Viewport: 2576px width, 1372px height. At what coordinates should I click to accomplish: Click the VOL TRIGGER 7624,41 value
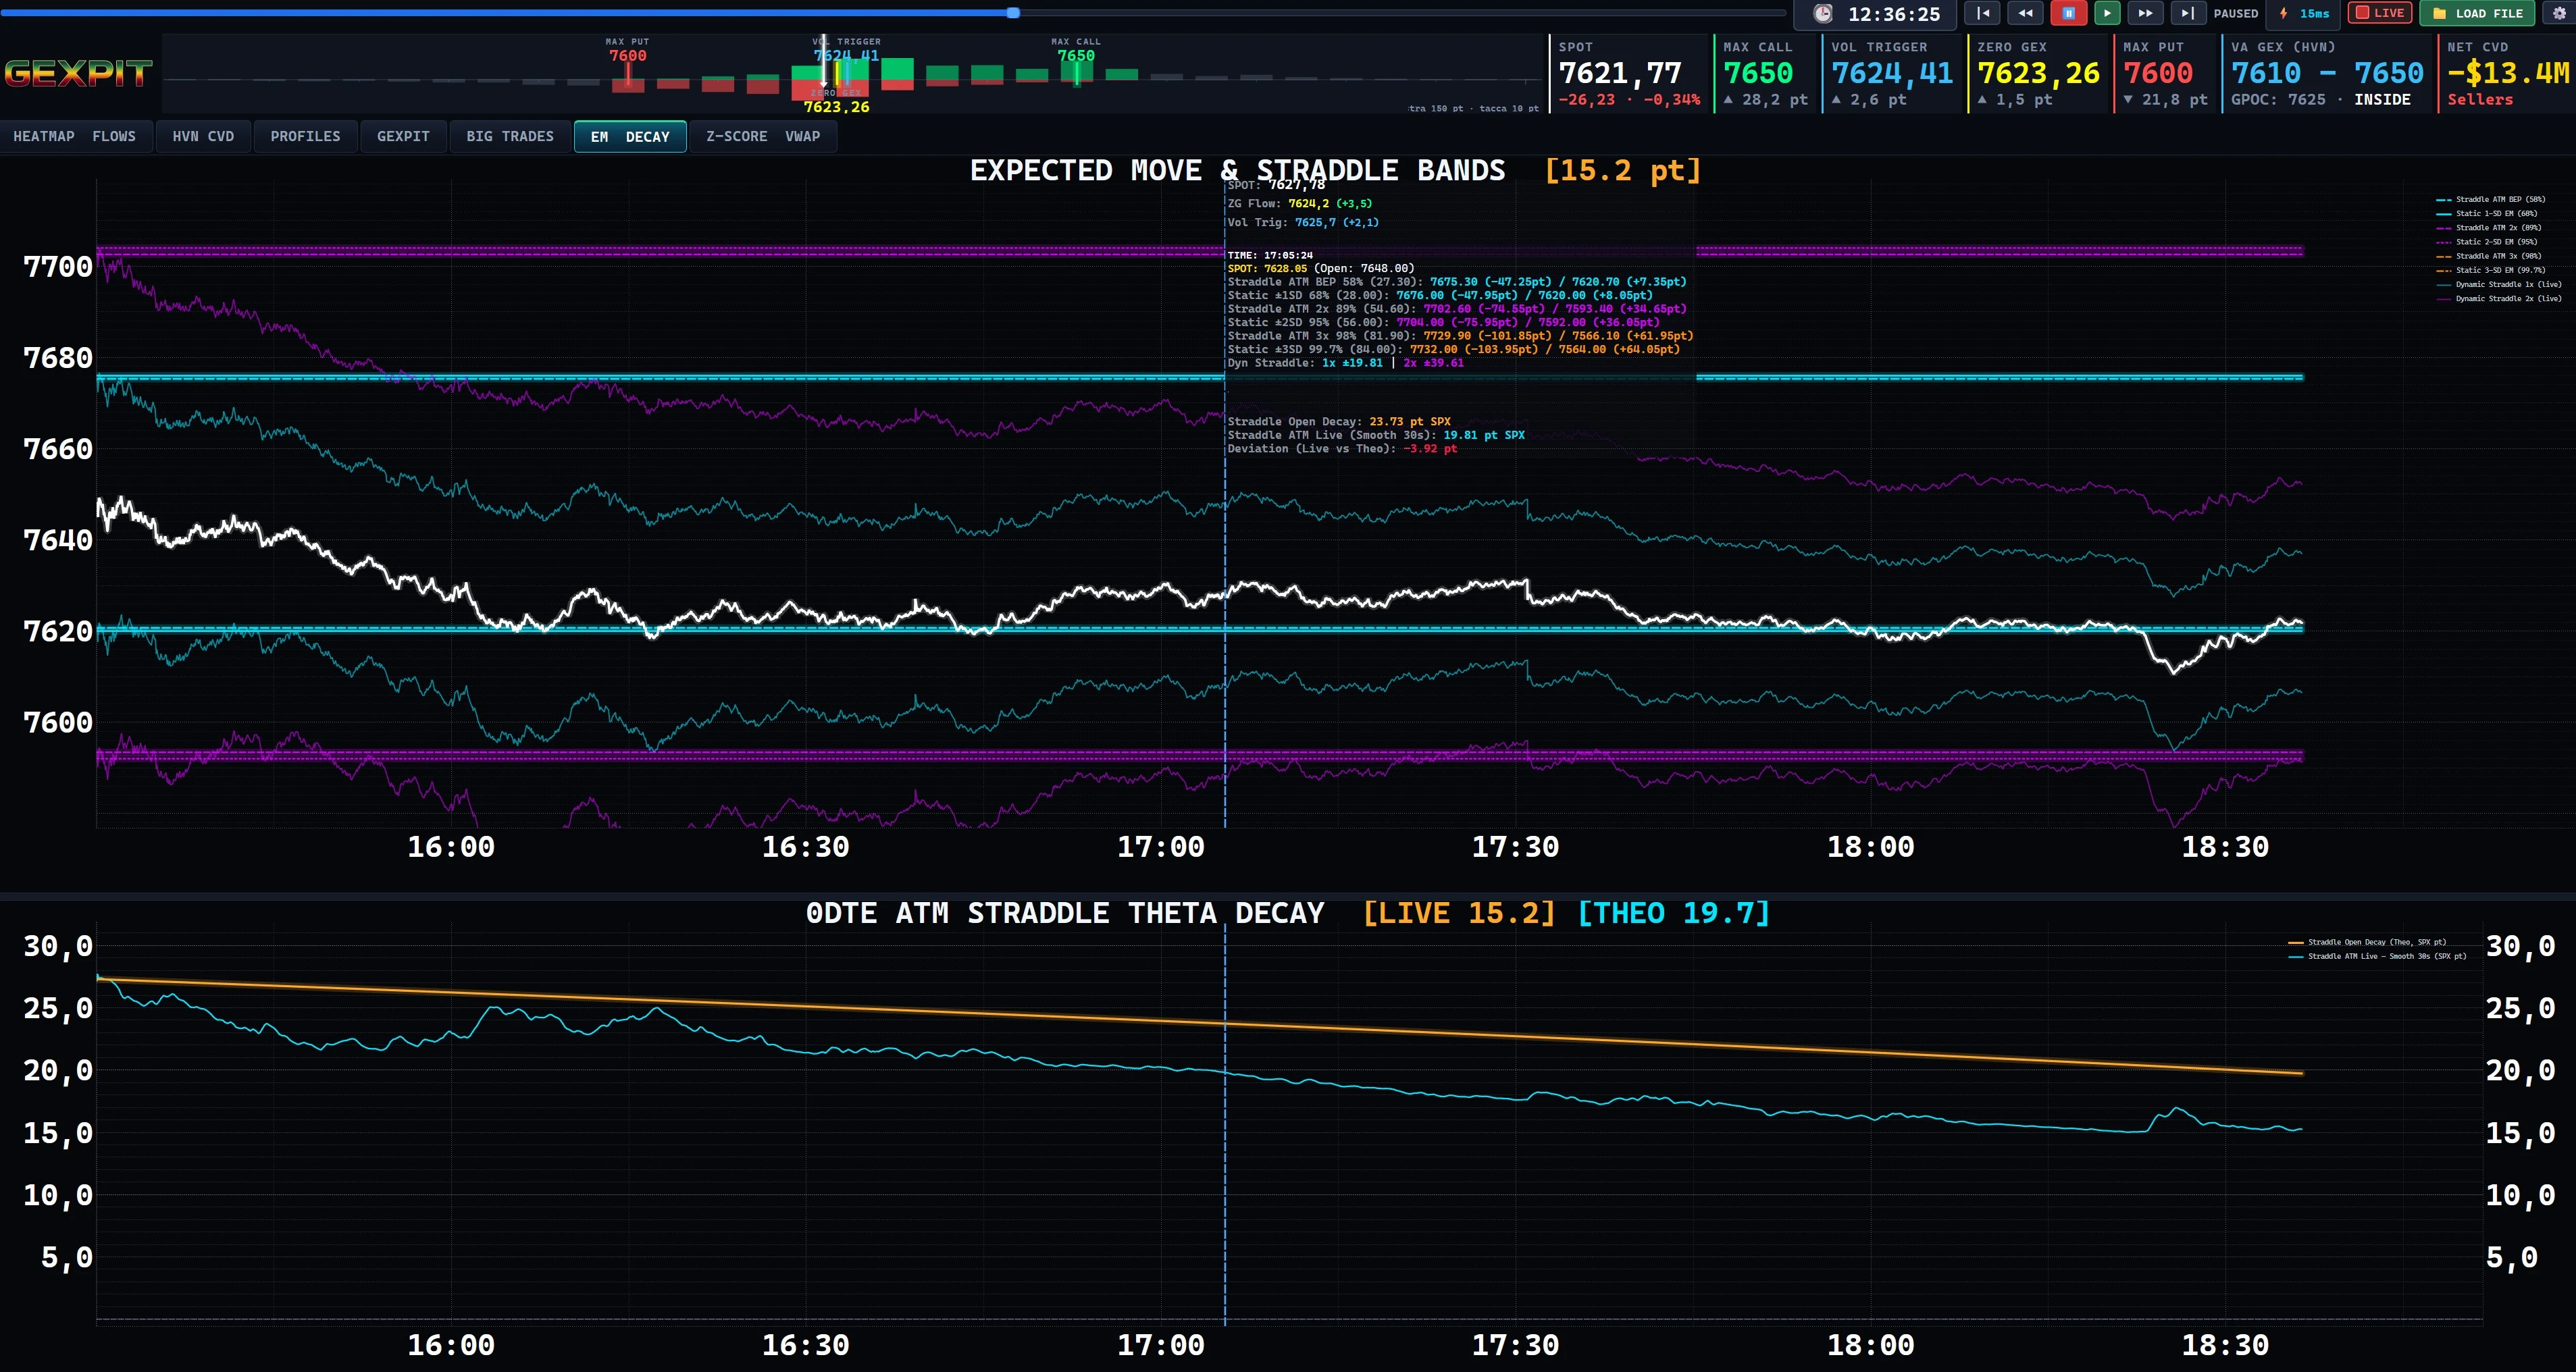[1892, 73]
